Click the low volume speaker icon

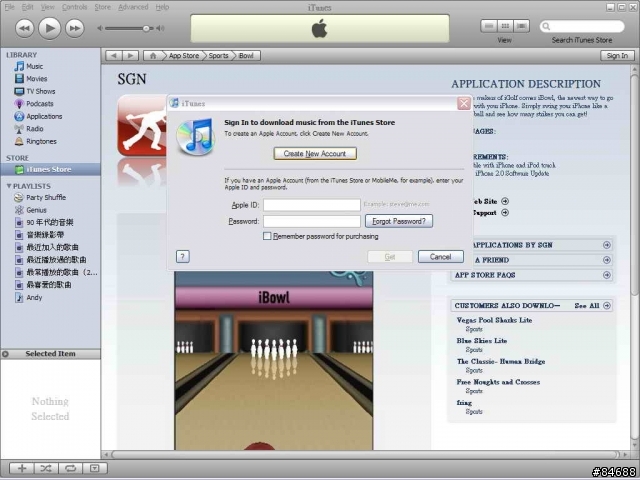(100, 28)
